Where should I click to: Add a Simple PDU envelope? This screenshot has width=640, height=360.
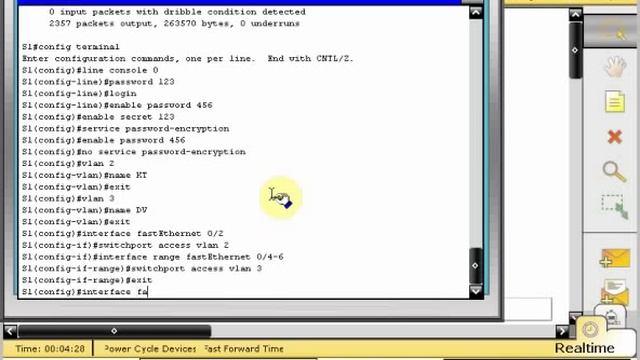[x=615, y=259]
